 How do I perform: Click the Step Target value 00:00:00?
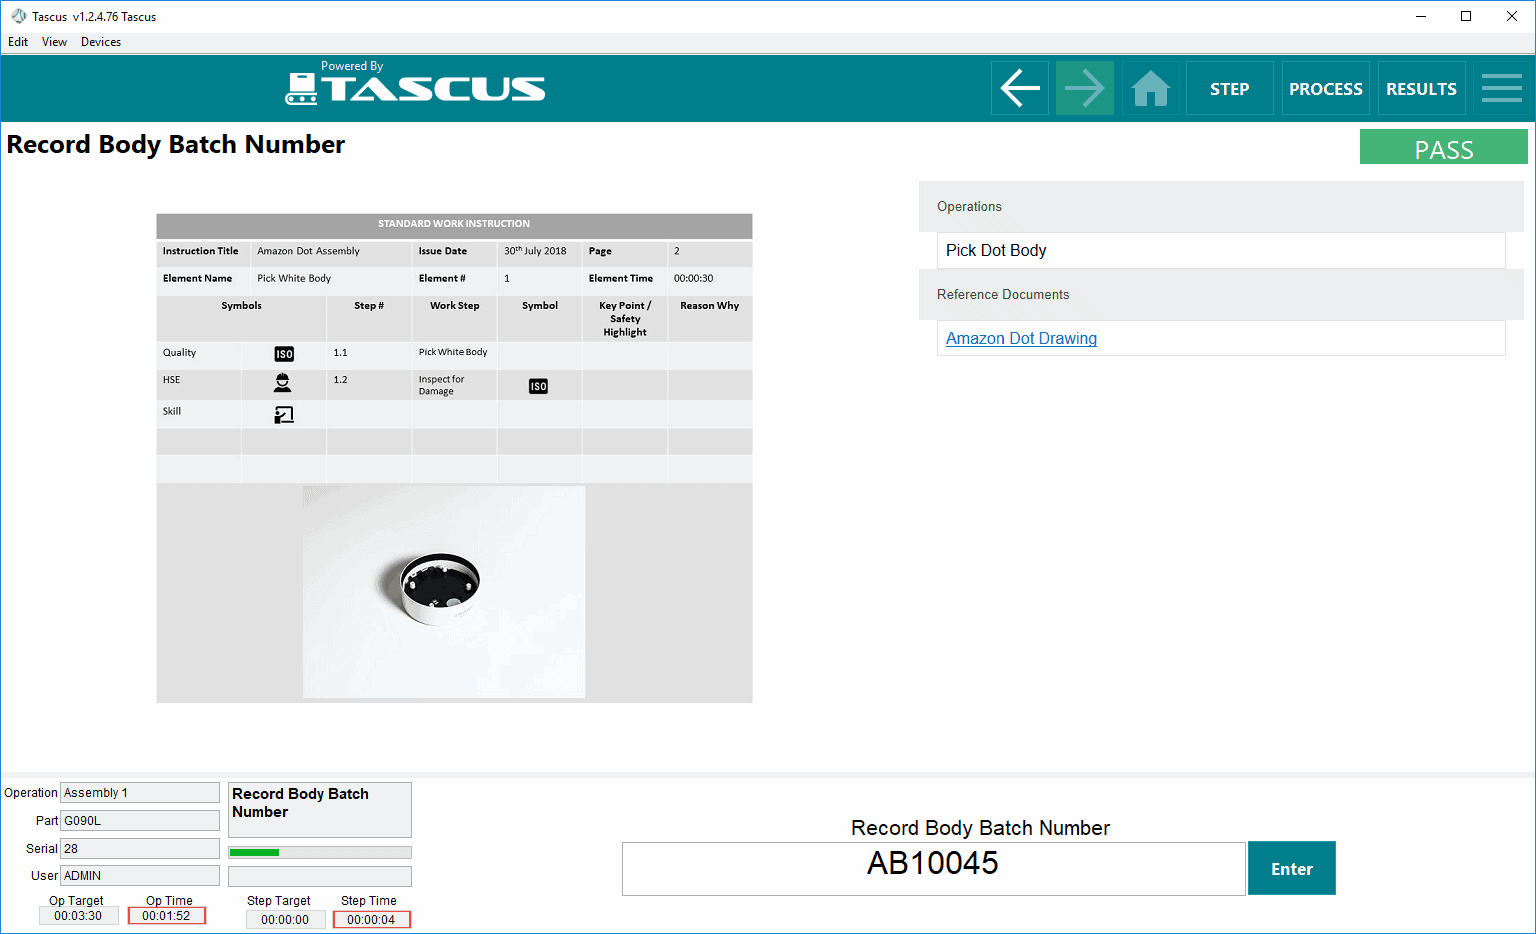pos(285,919)
